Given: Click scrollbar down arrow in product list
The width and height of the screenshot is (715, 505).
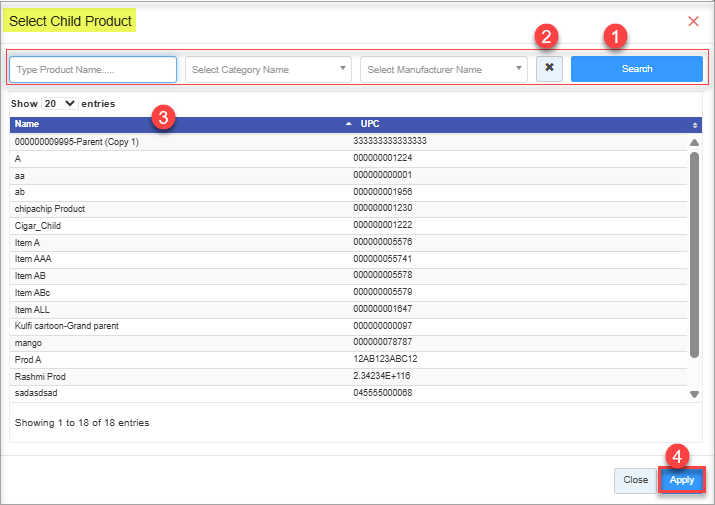Looking at the screenshot, I should tap(694, 395).
